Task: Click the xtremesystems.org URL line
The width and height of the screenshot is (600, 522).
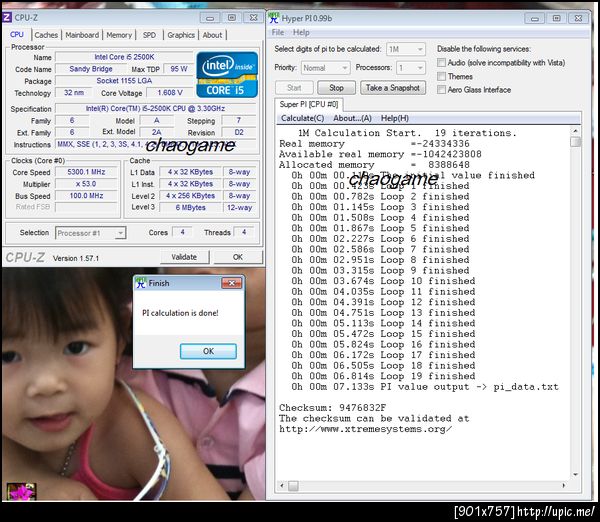Action: point(365,429)
